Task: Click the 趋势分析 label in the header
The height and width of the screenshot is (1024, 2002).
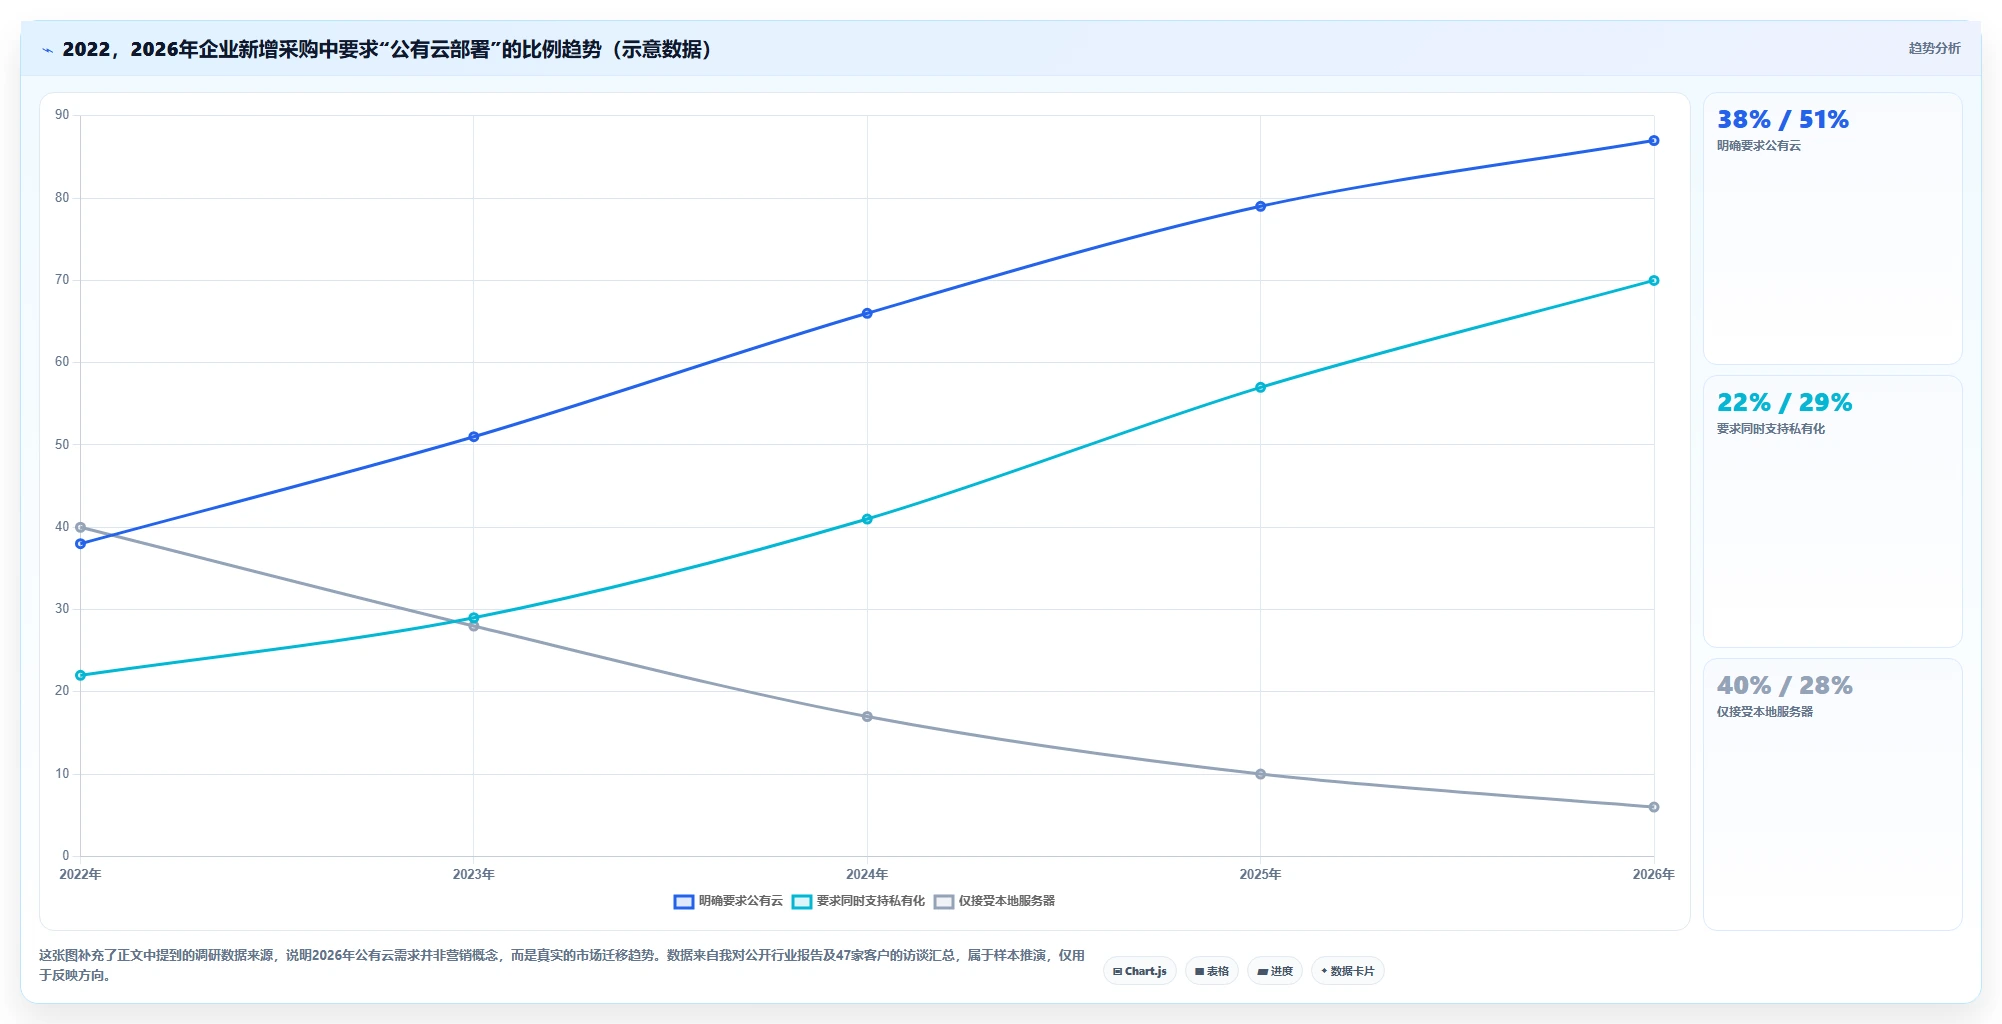Action: (1934, 48)
